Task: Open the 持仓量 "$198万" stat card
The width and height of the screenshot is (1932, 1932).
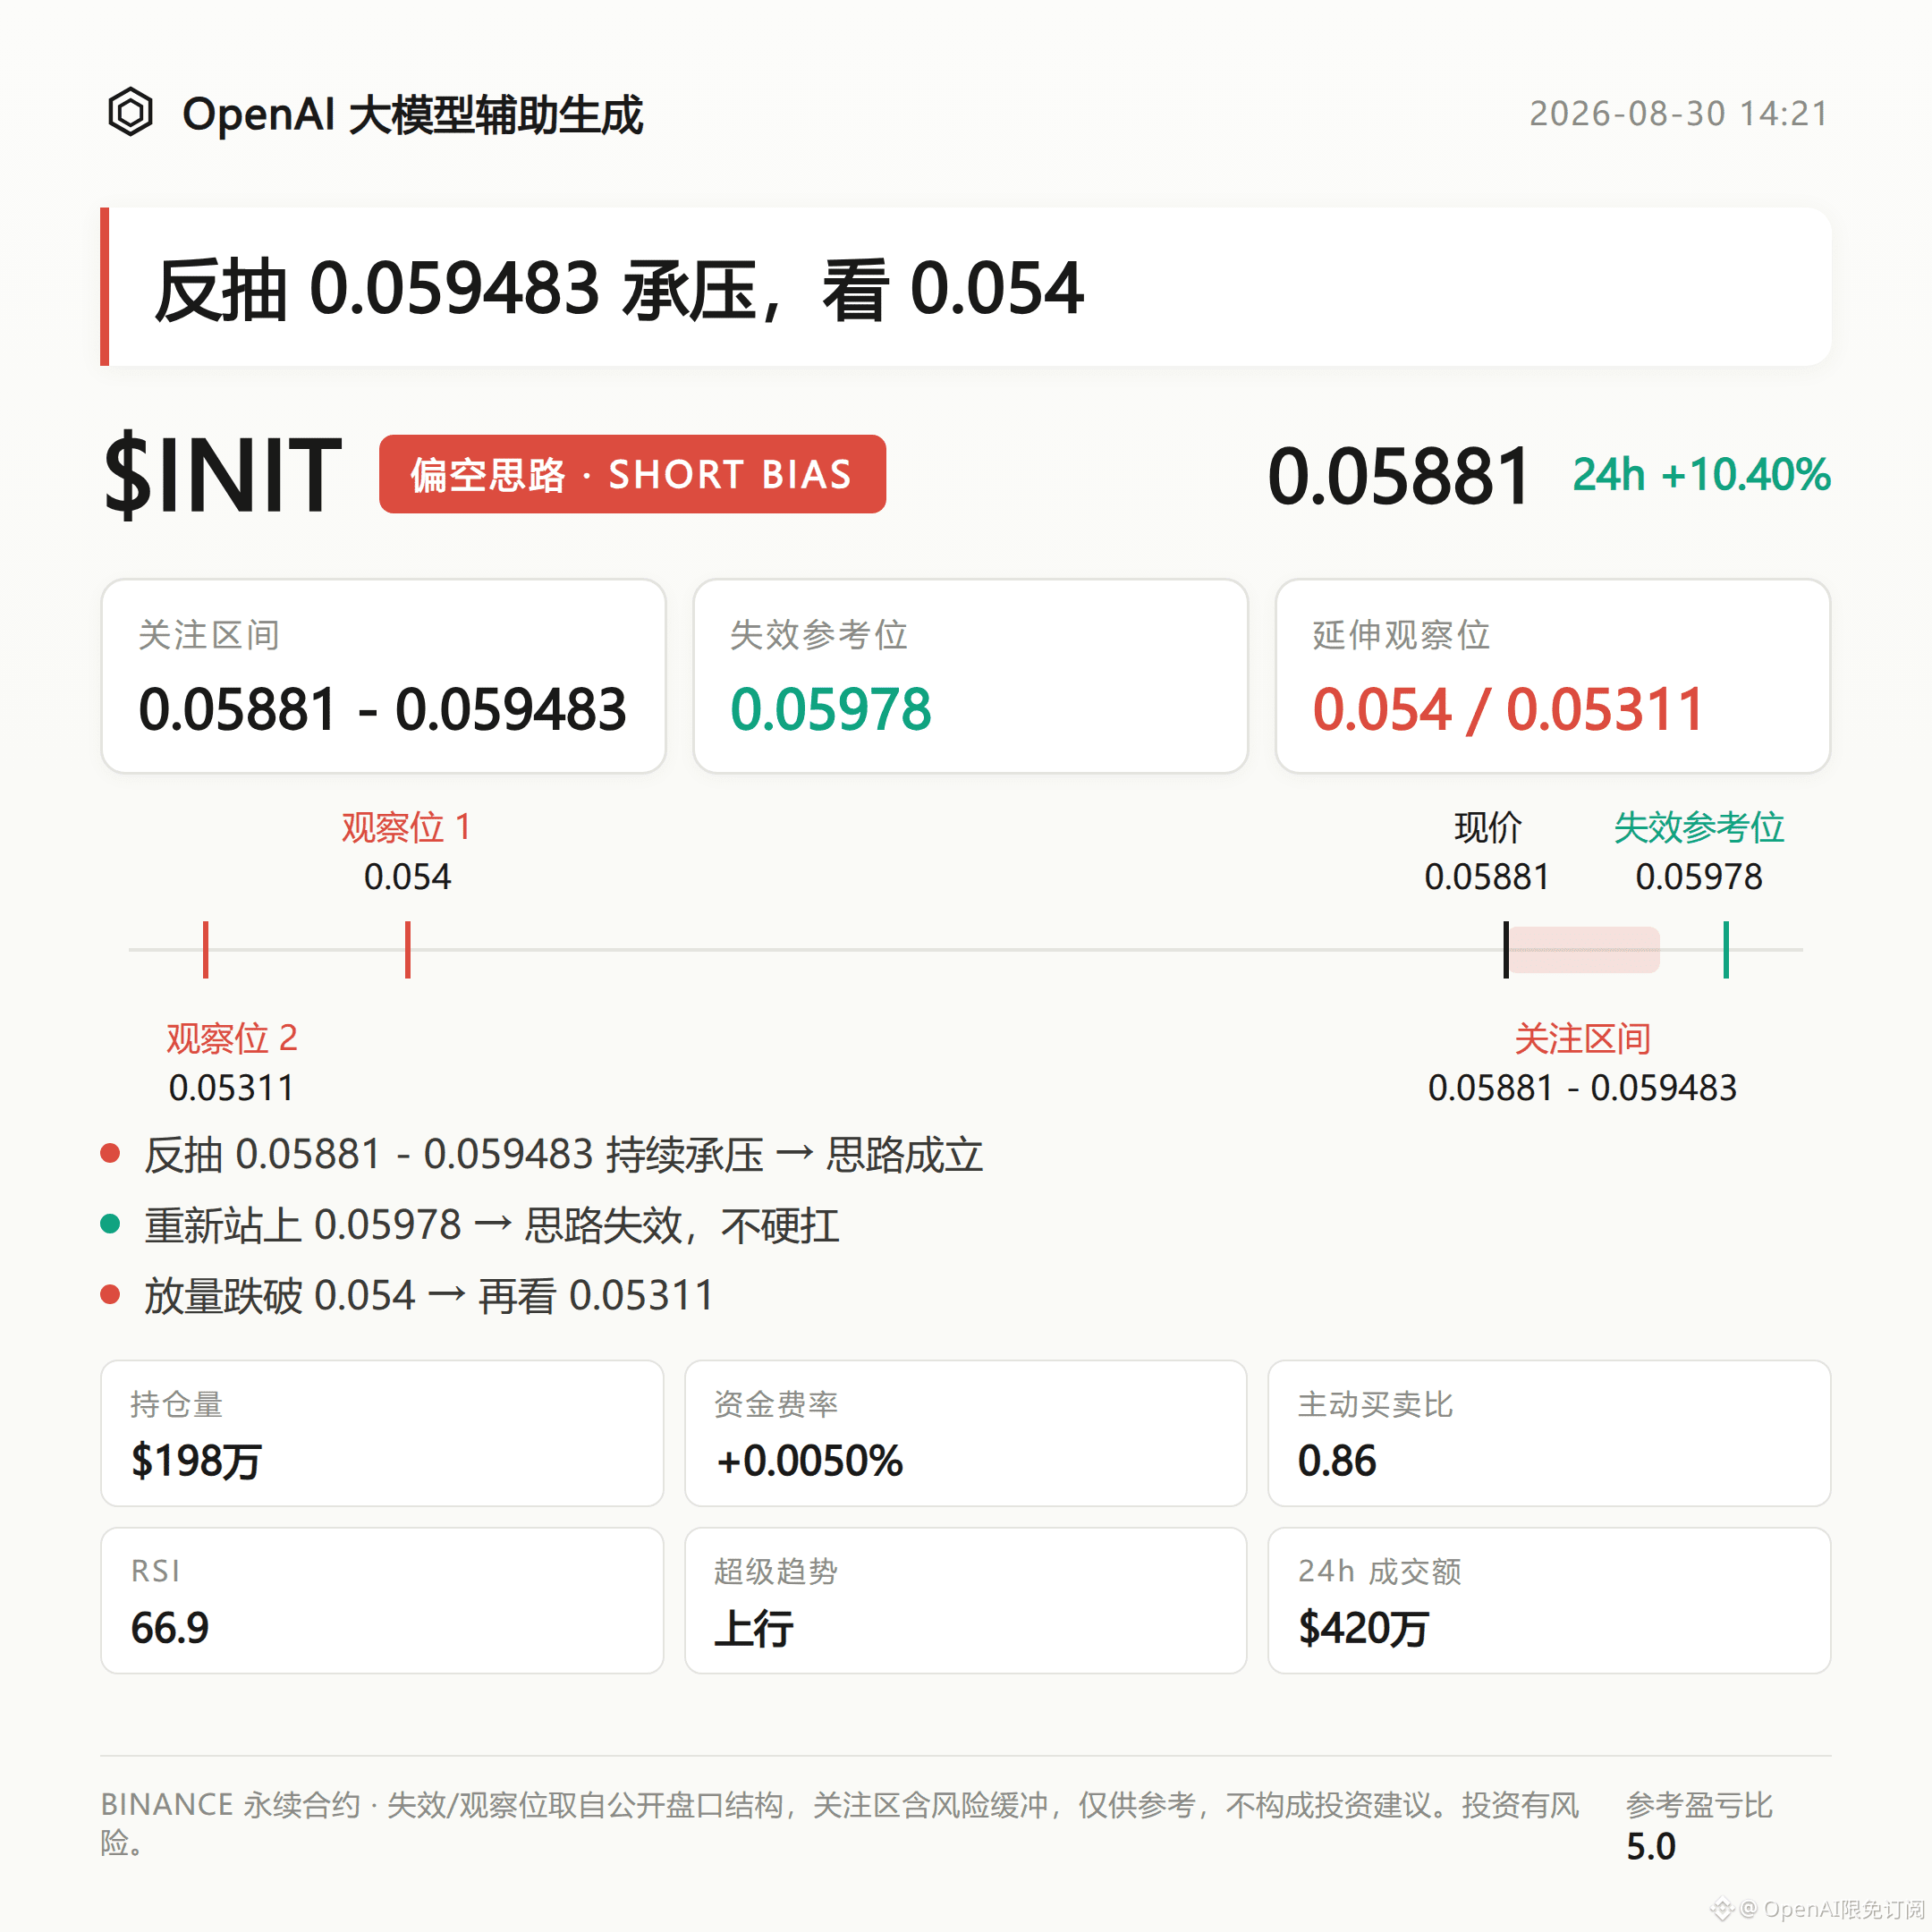Action: 382,1433
